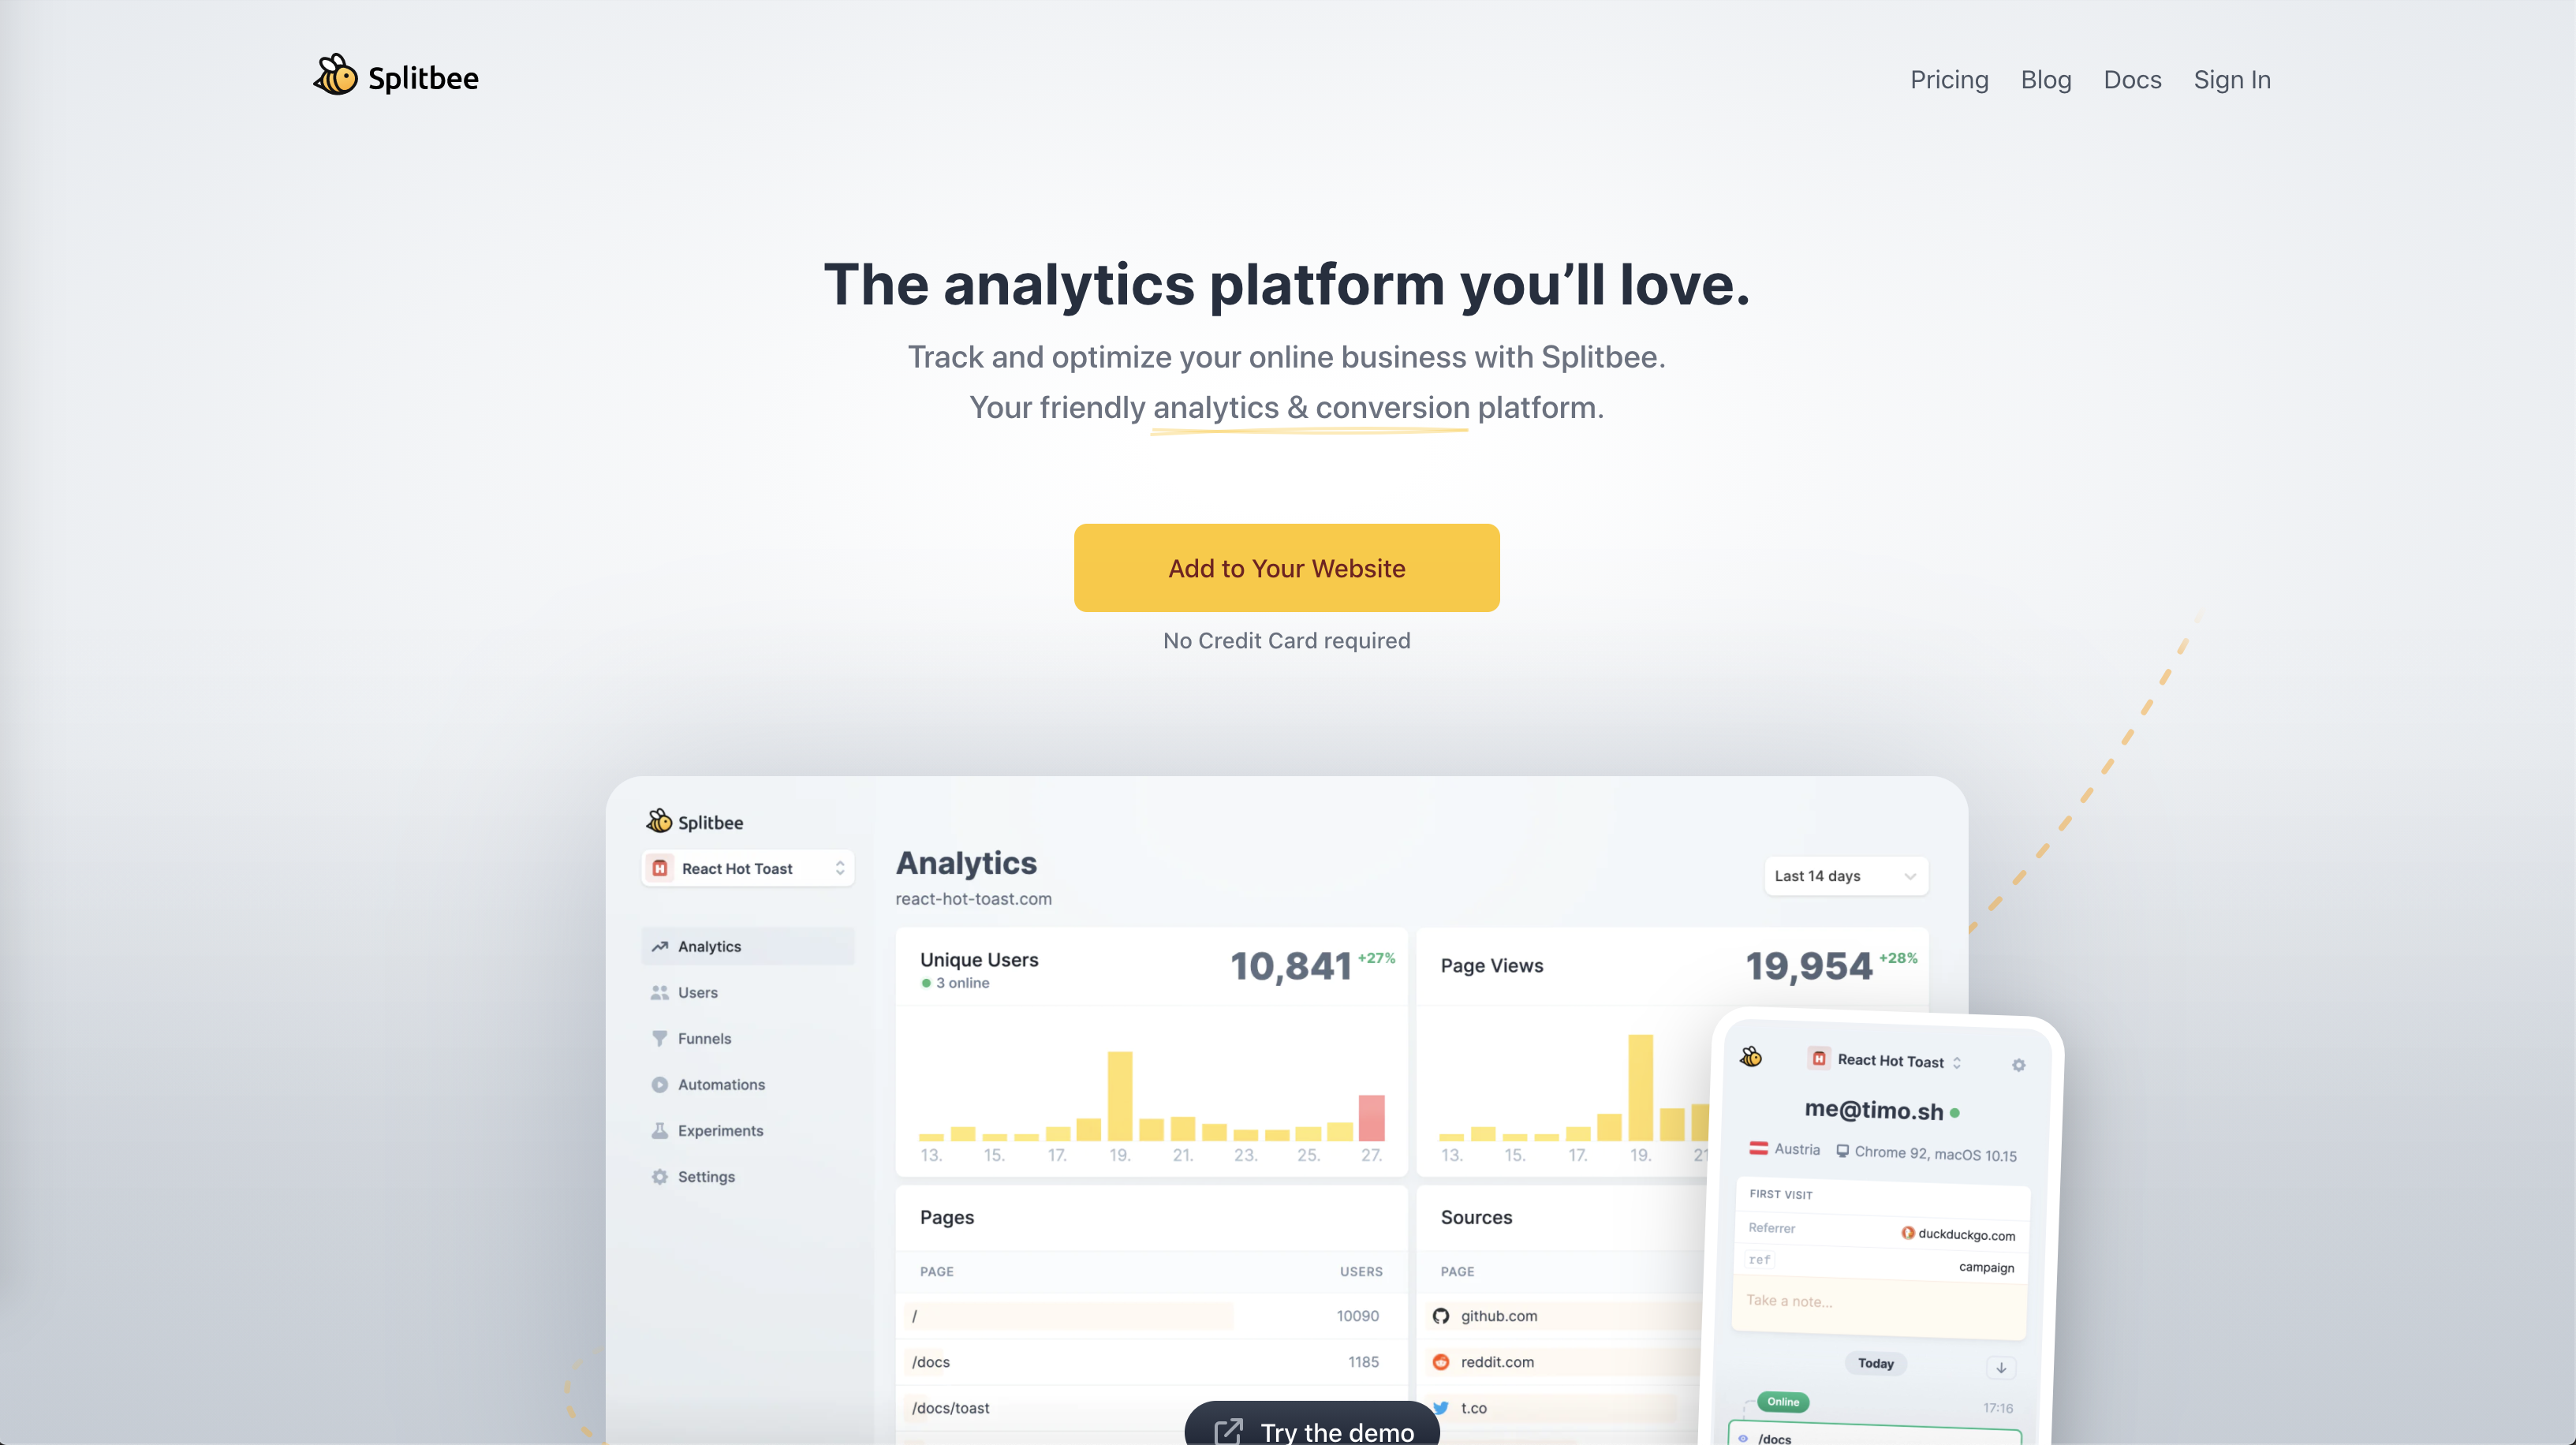Click the Users sidebar icon
This screenshot has width=2576, height=1445.
pos(660,992)
